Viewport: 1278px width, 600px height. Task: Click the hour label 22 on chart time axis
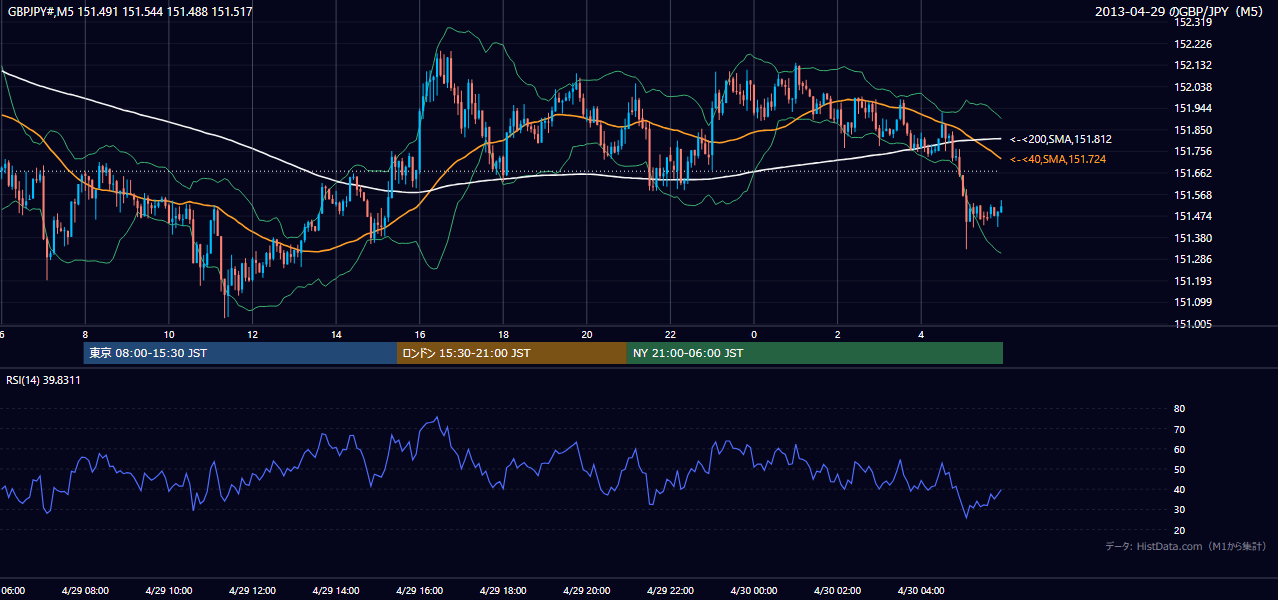tap(670, 334)
